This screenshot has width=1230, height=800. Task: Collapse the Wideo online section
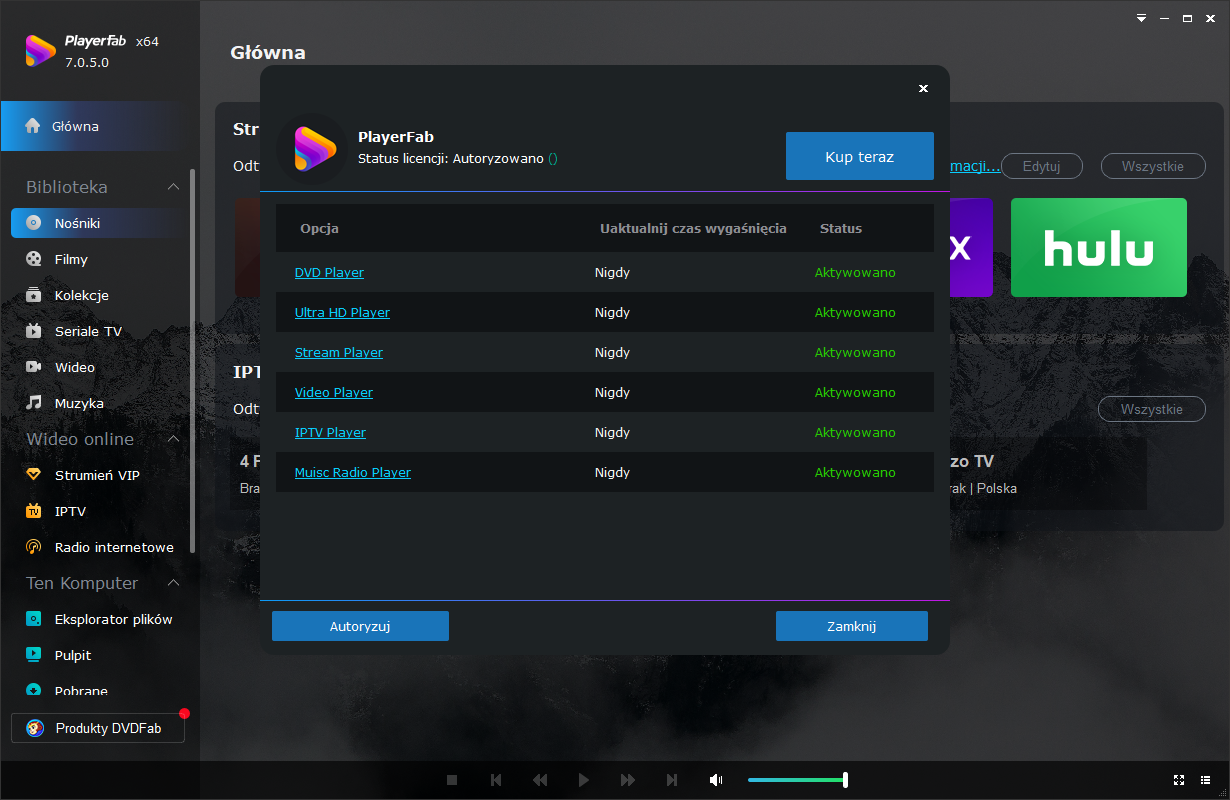point(173,439)
